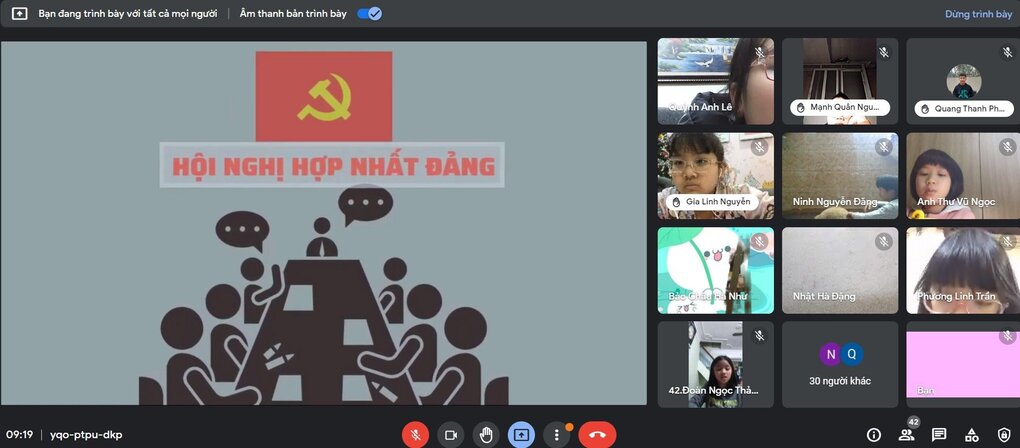Toggle presentation audio switch
The image size is (1020, 448).
[x=369, y=14]
